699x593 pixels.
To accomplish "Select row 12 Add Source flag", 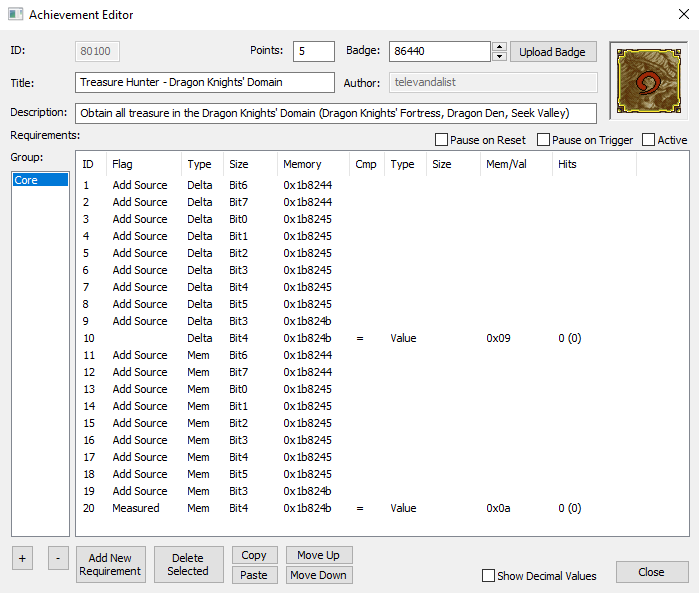I will 140,372.
